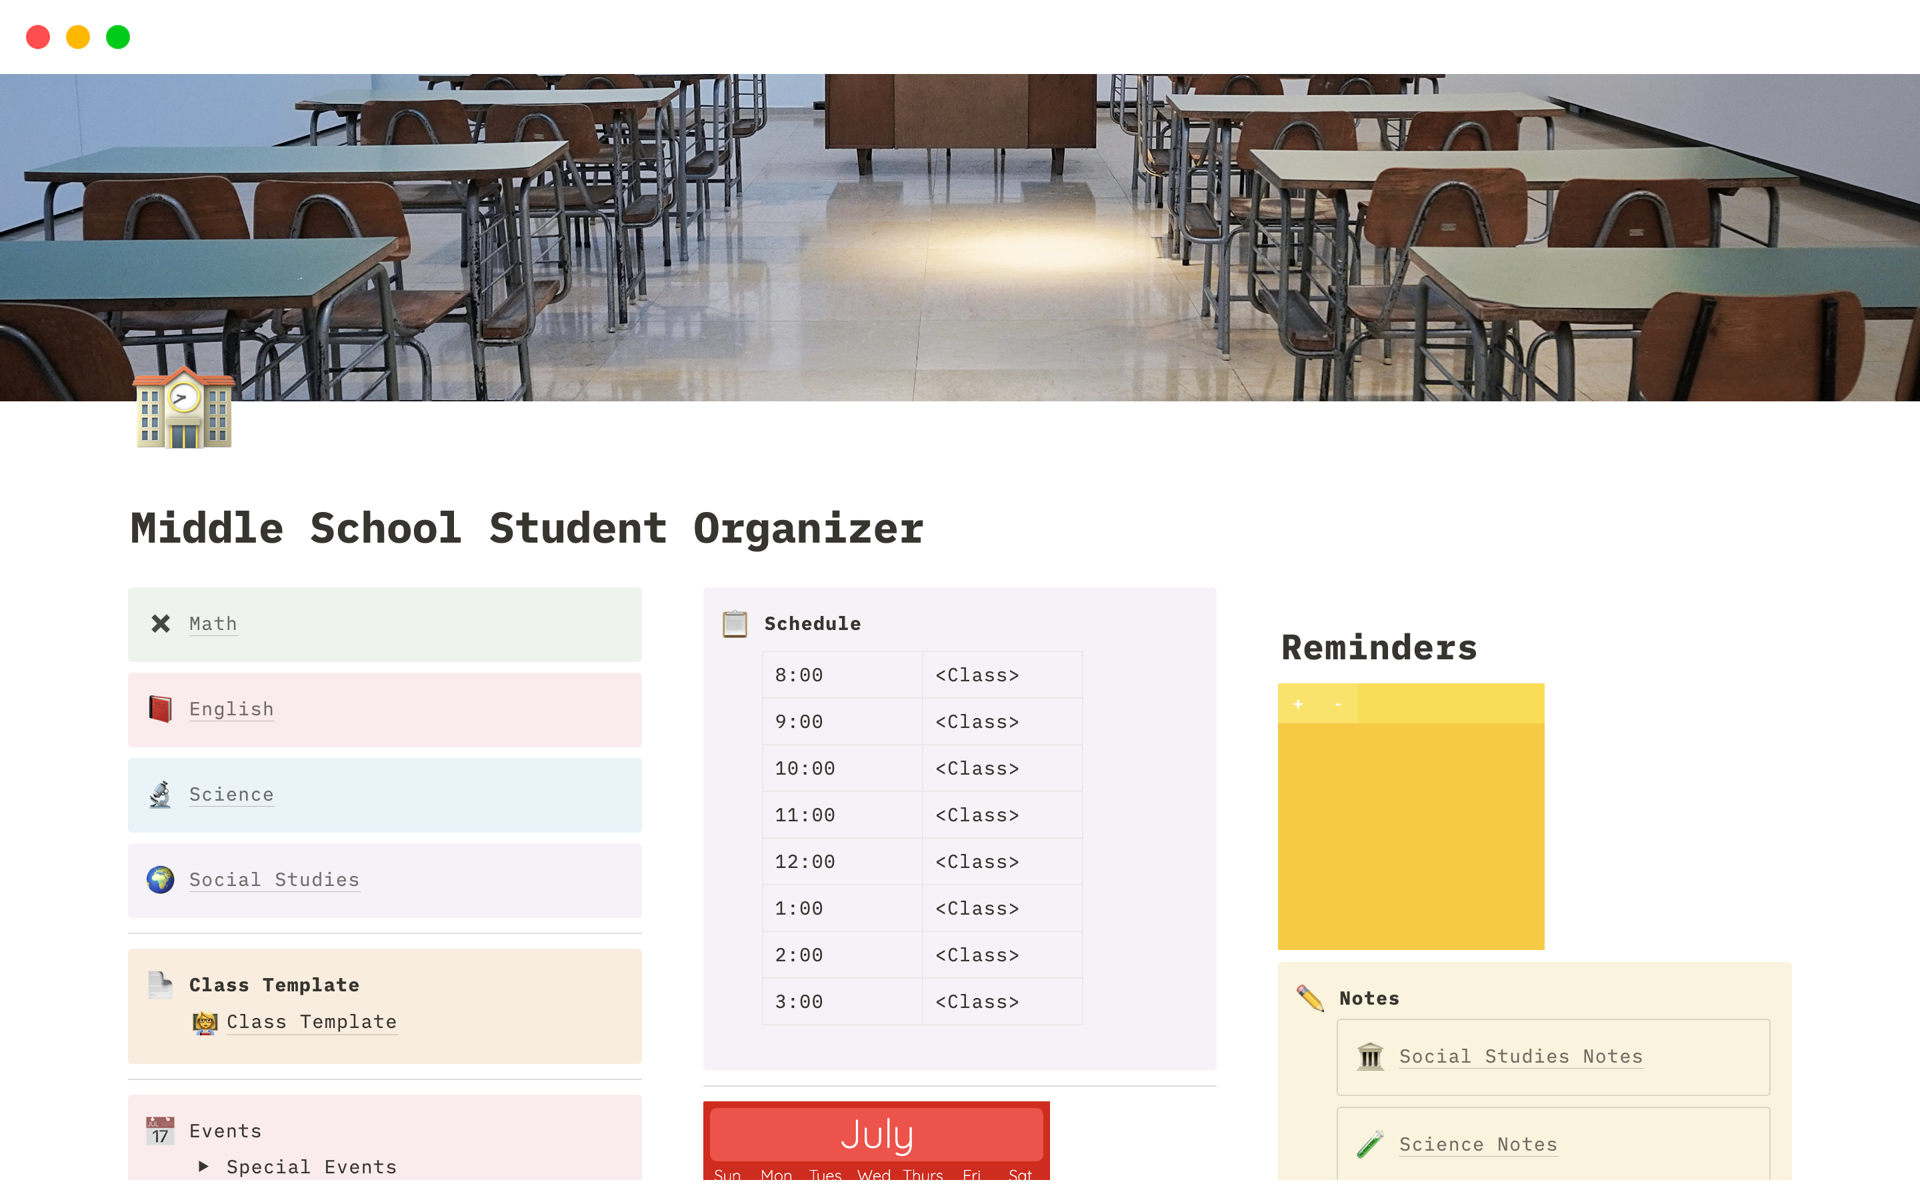Click the microscope Science icon

click(160, 795)
